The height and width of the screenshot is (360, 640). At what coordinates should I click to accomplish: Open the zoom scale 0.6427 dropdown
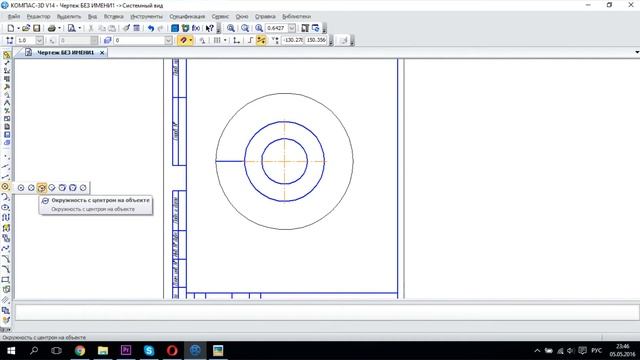292,28
